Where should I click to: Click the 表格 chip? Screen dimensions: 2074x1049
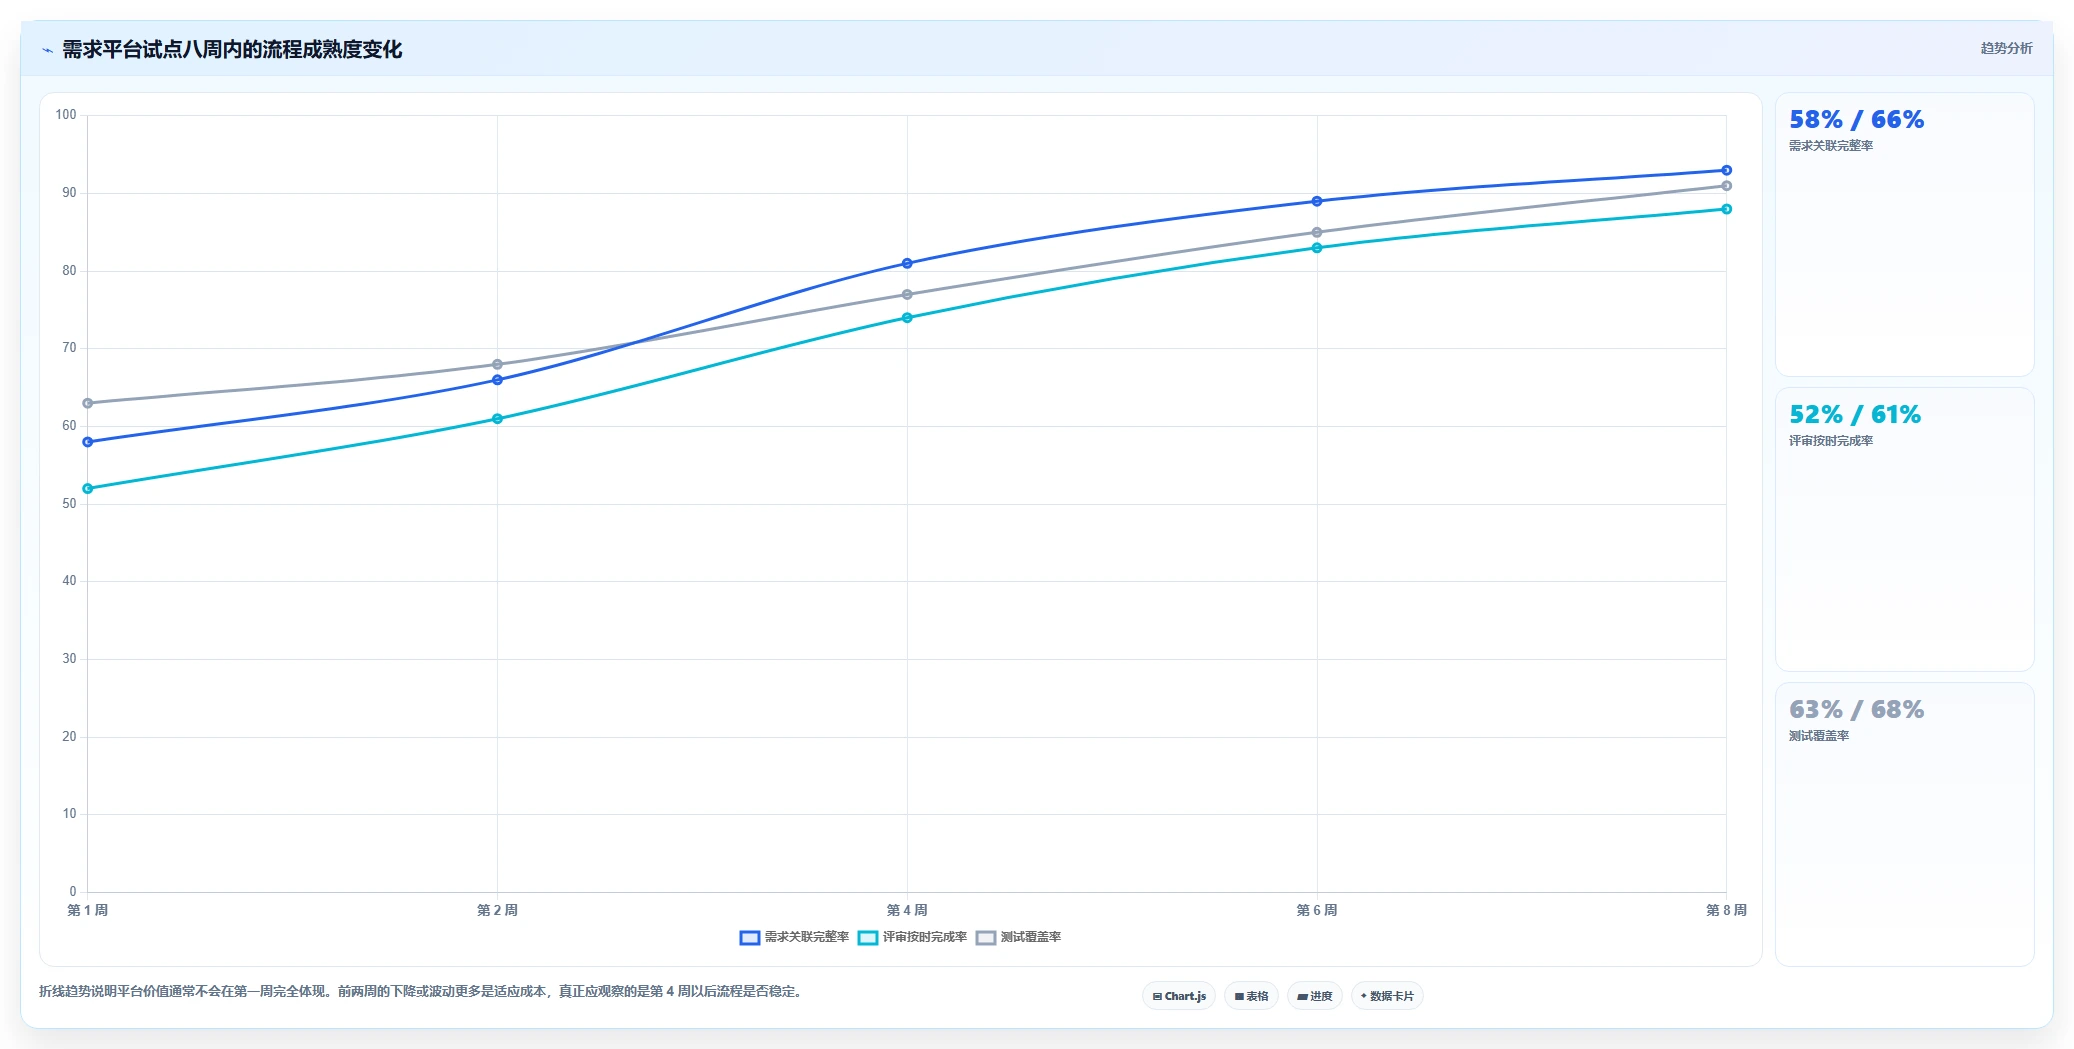1251,996
